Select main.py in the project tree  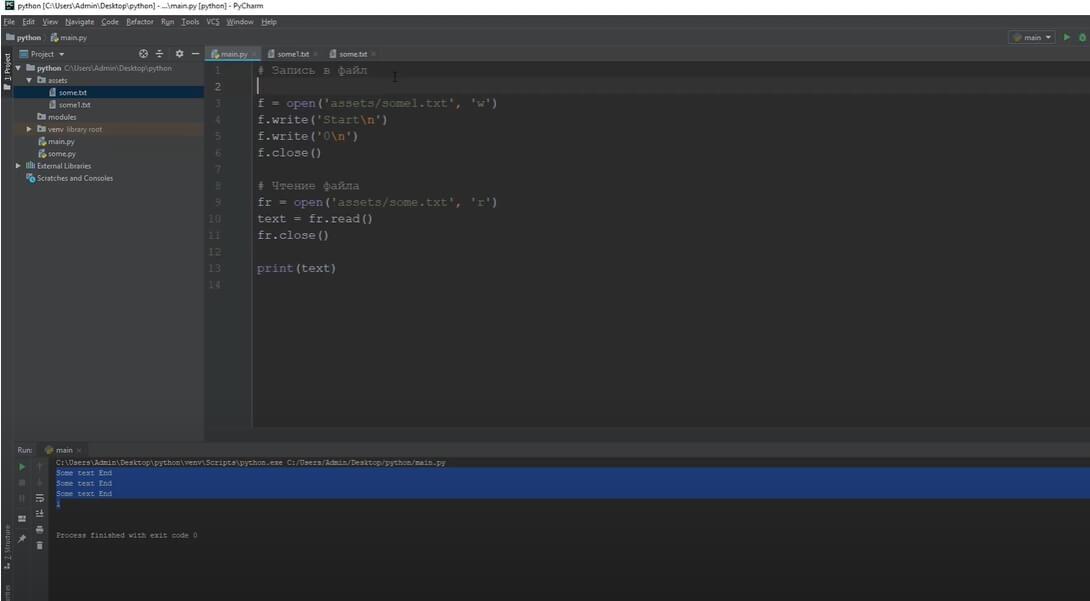coord(61,142)
